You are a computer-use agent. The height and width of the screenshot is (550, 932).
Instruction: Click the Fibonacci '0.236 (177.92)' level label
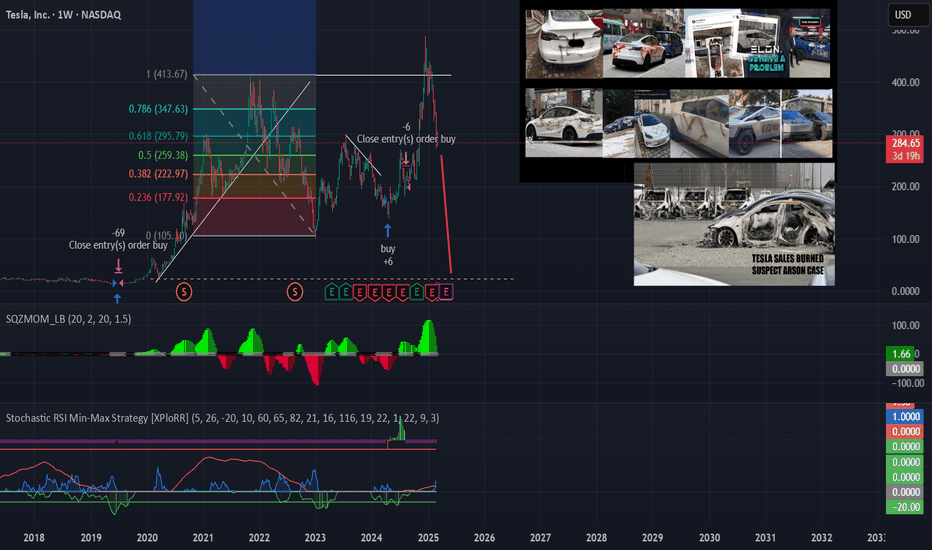point(158,197)
